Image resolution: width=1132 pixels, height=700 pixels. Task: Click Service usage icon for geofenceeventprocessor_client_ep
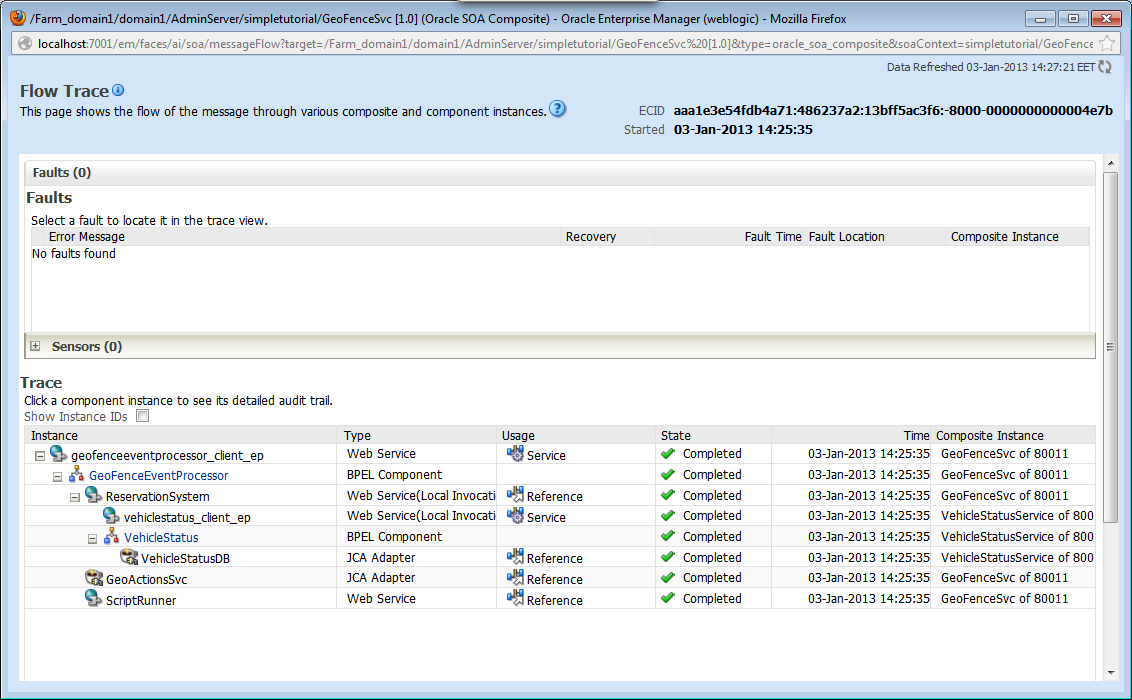coord(515,454)
